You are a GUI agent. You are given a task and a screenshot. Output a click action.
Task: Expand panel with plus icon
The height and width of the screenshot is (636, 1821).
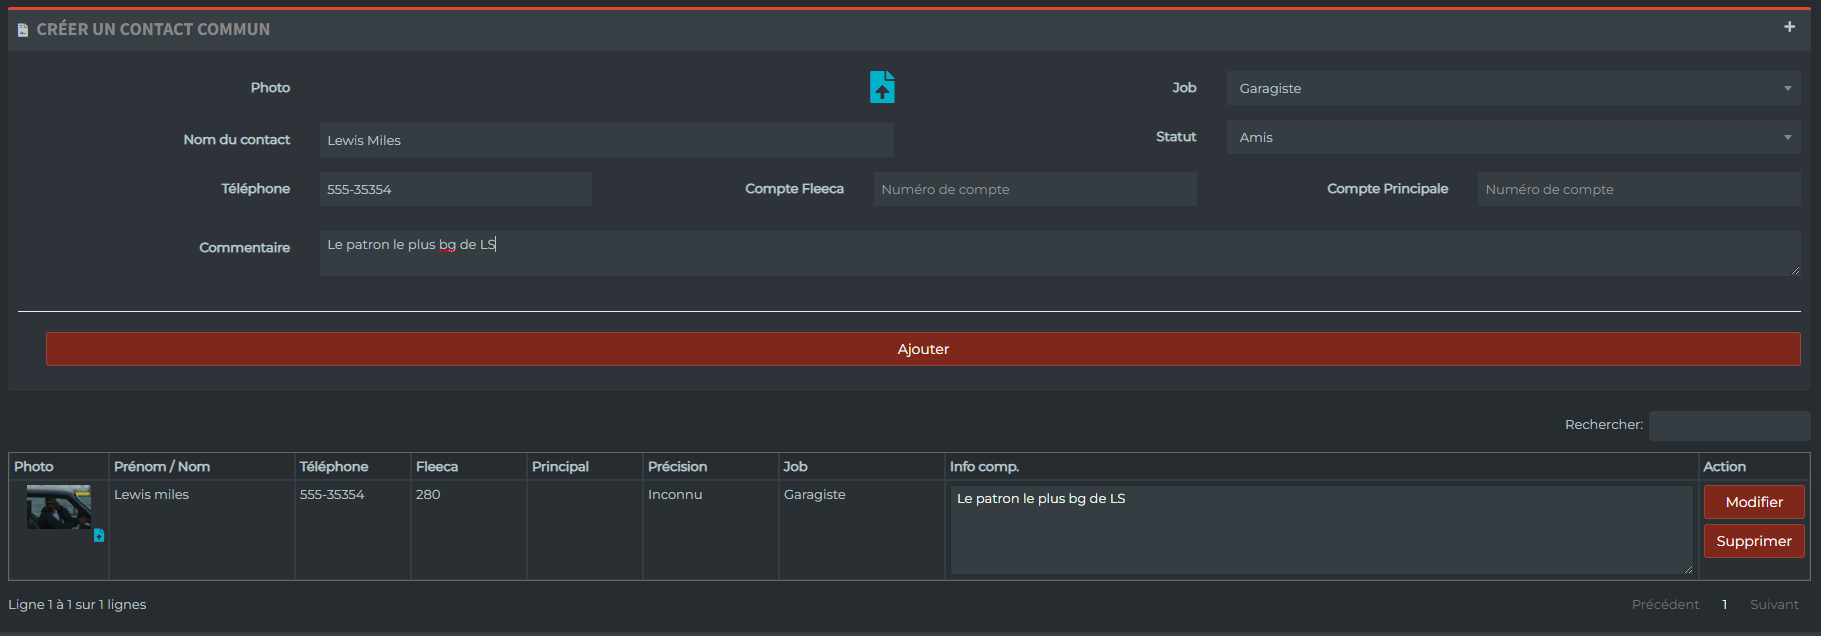click(1789, 27)
